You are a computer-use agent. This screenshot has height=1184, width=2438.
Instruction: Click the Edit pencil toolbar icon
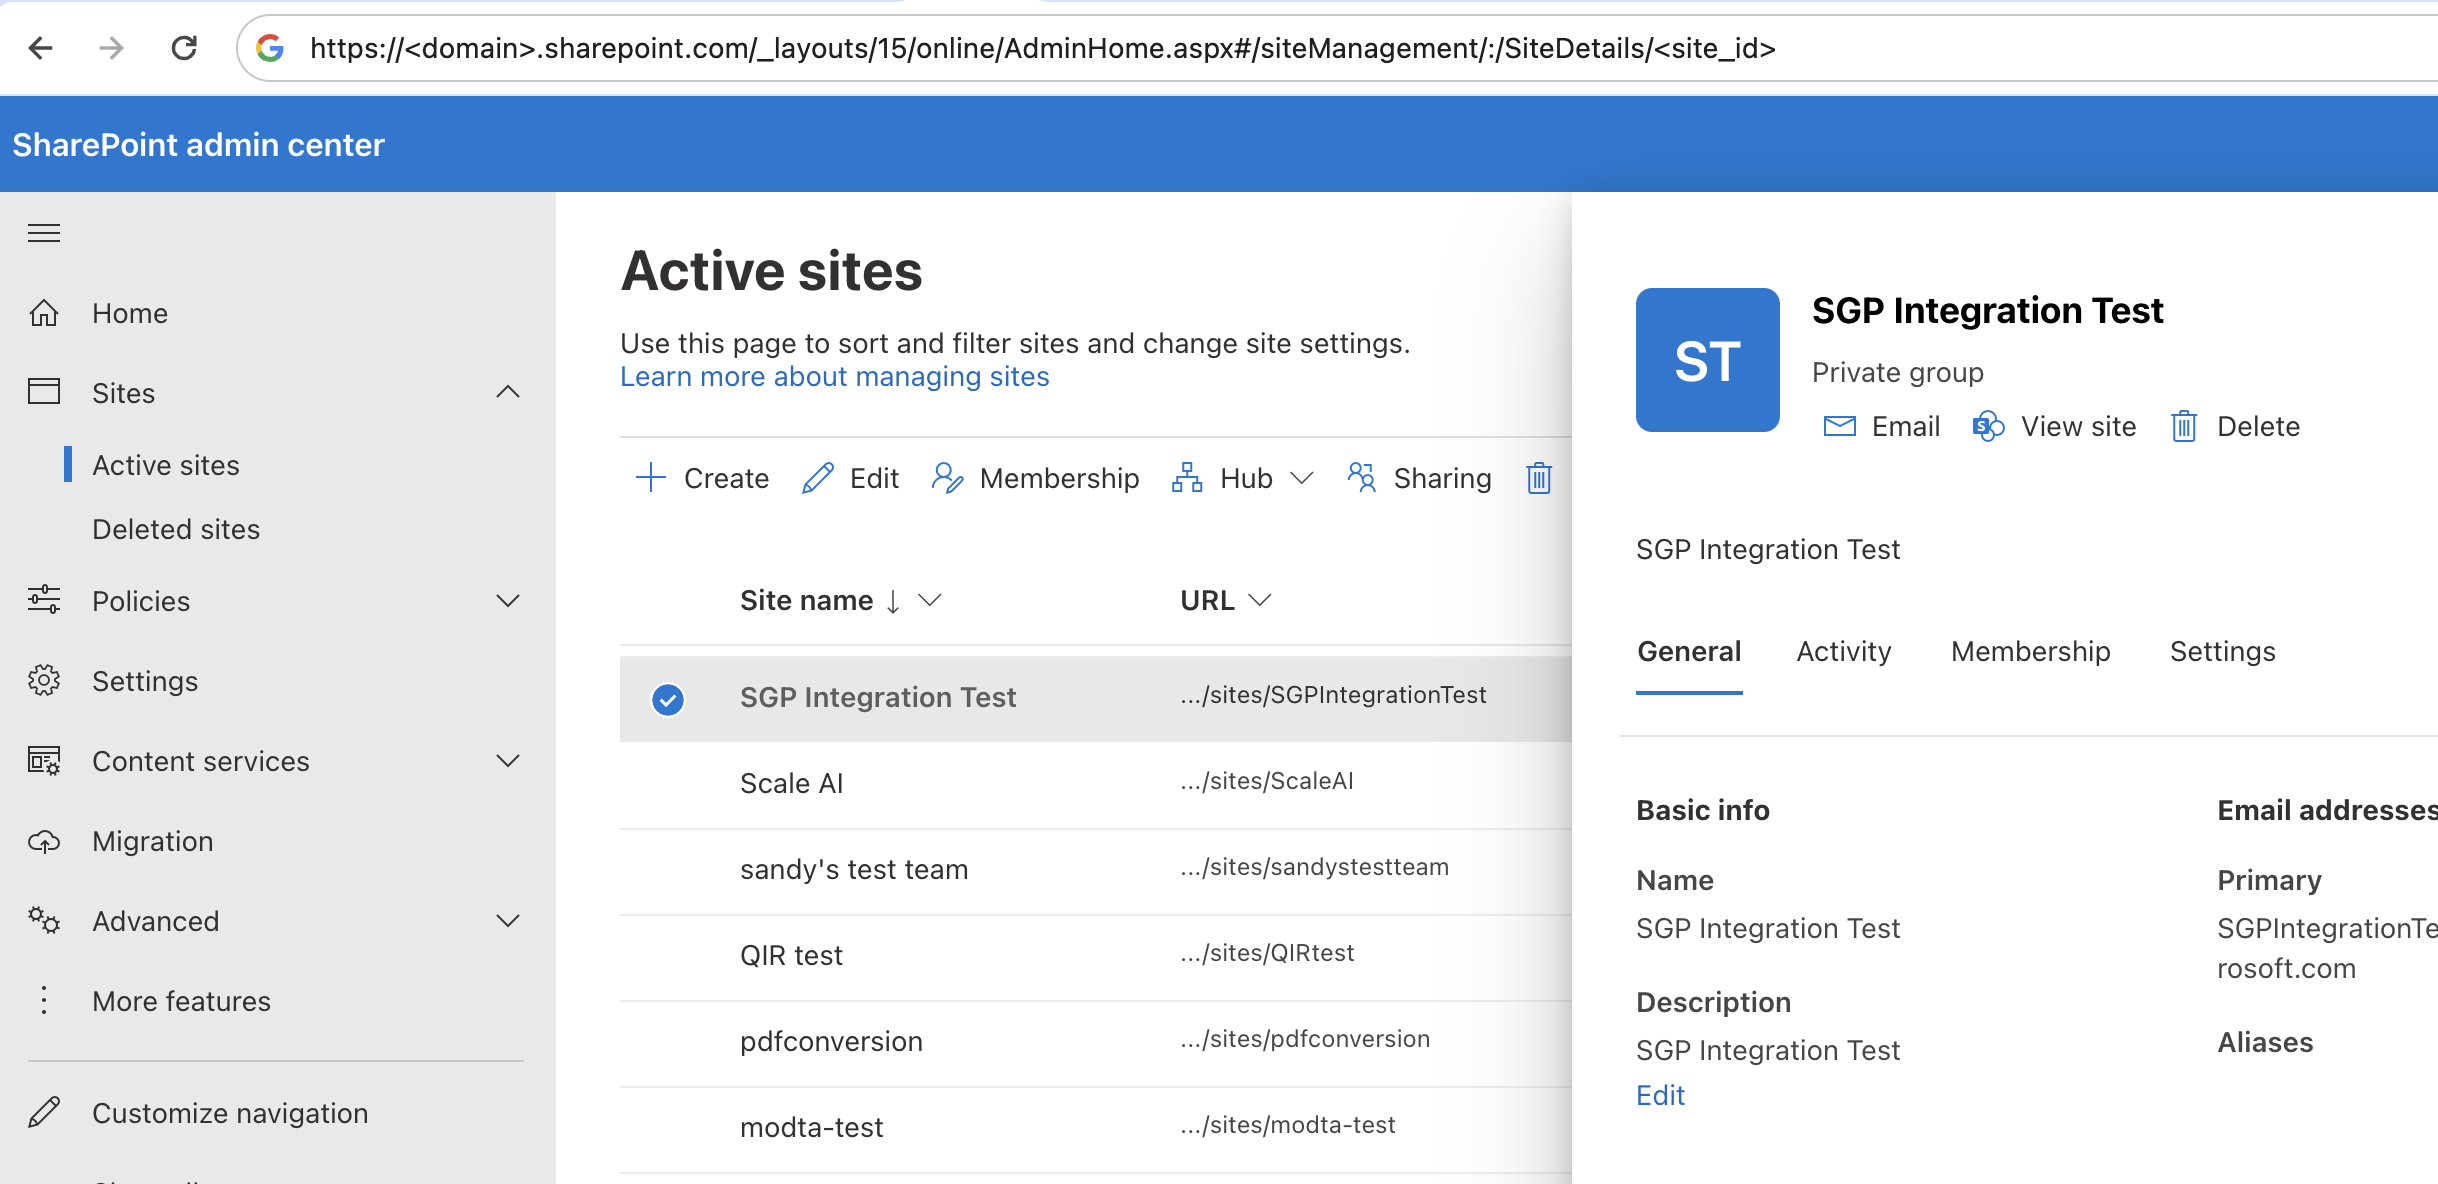click(x=817, y=478)
